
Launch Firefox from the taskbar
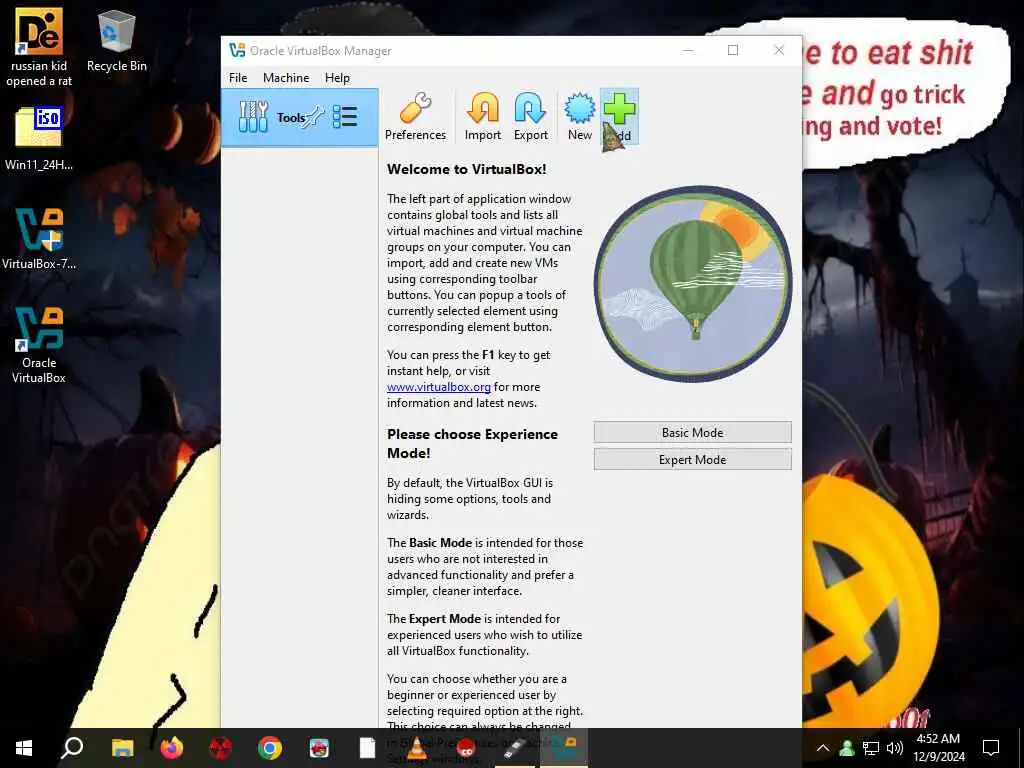(x=172, y=748)
